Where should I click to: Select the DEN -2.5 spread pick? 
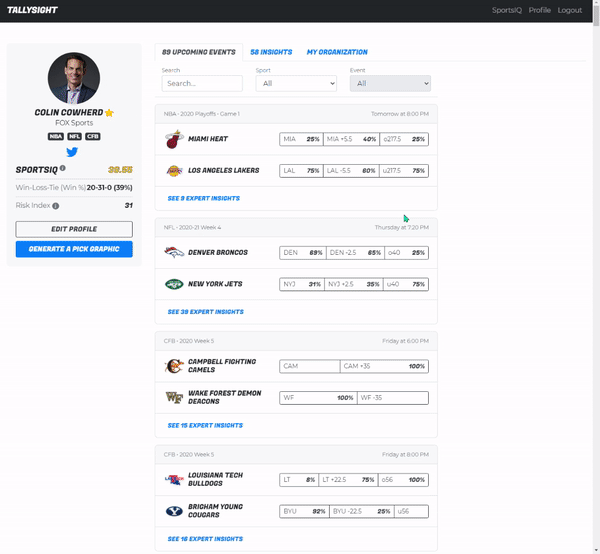tap(355, 253)
